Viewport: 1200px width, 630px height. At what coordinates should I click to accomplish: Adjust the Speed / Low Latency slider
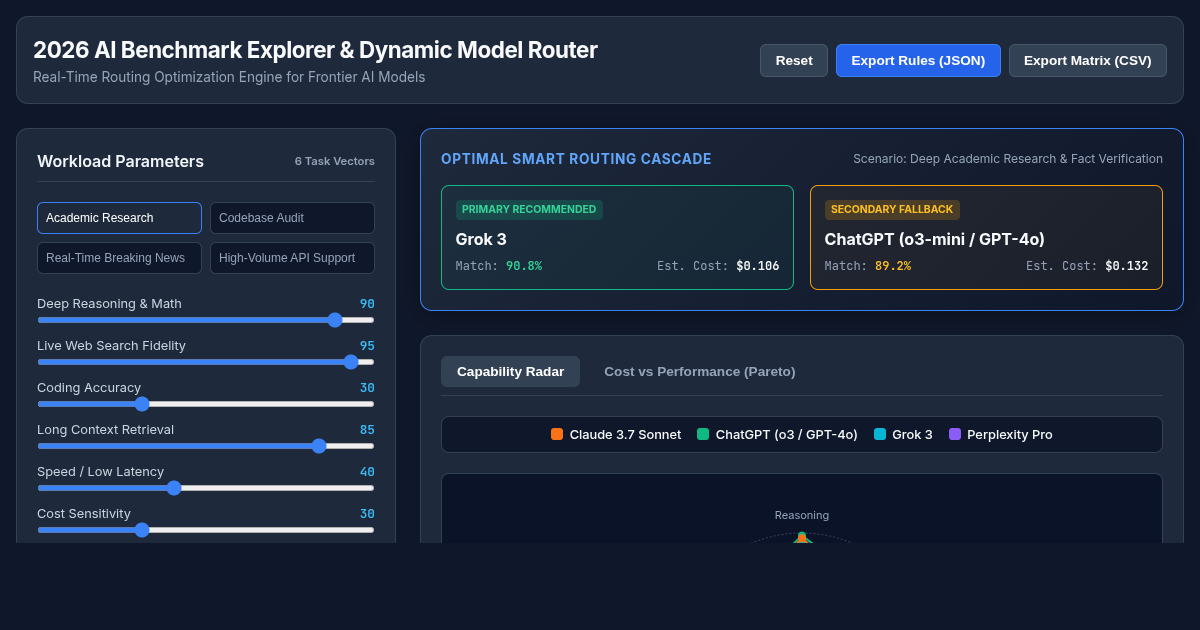(206, 488)
